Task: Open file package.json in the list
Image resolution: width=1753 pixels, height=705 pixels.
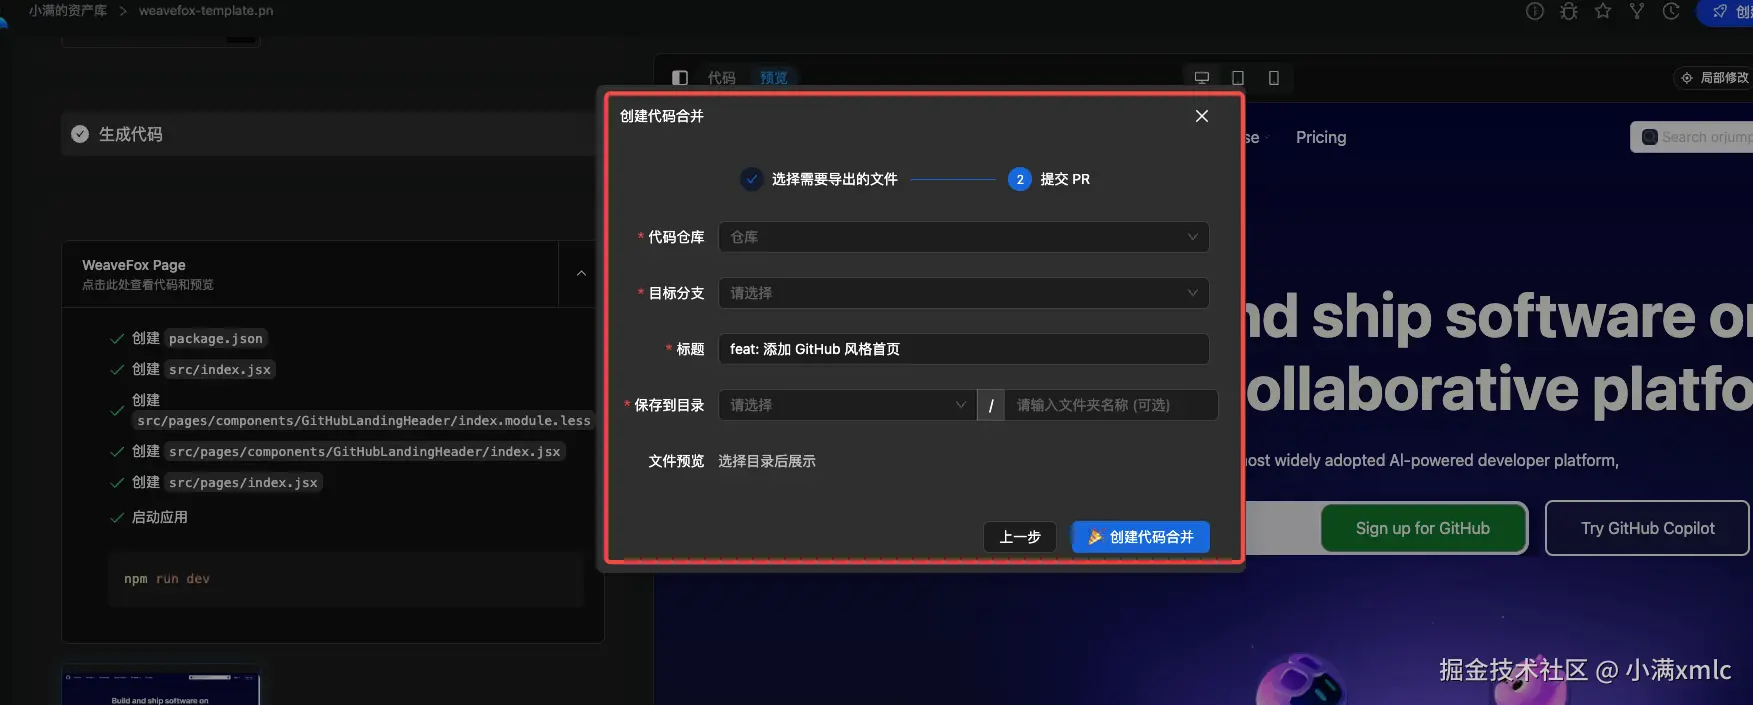Action: tap(216, 339)
